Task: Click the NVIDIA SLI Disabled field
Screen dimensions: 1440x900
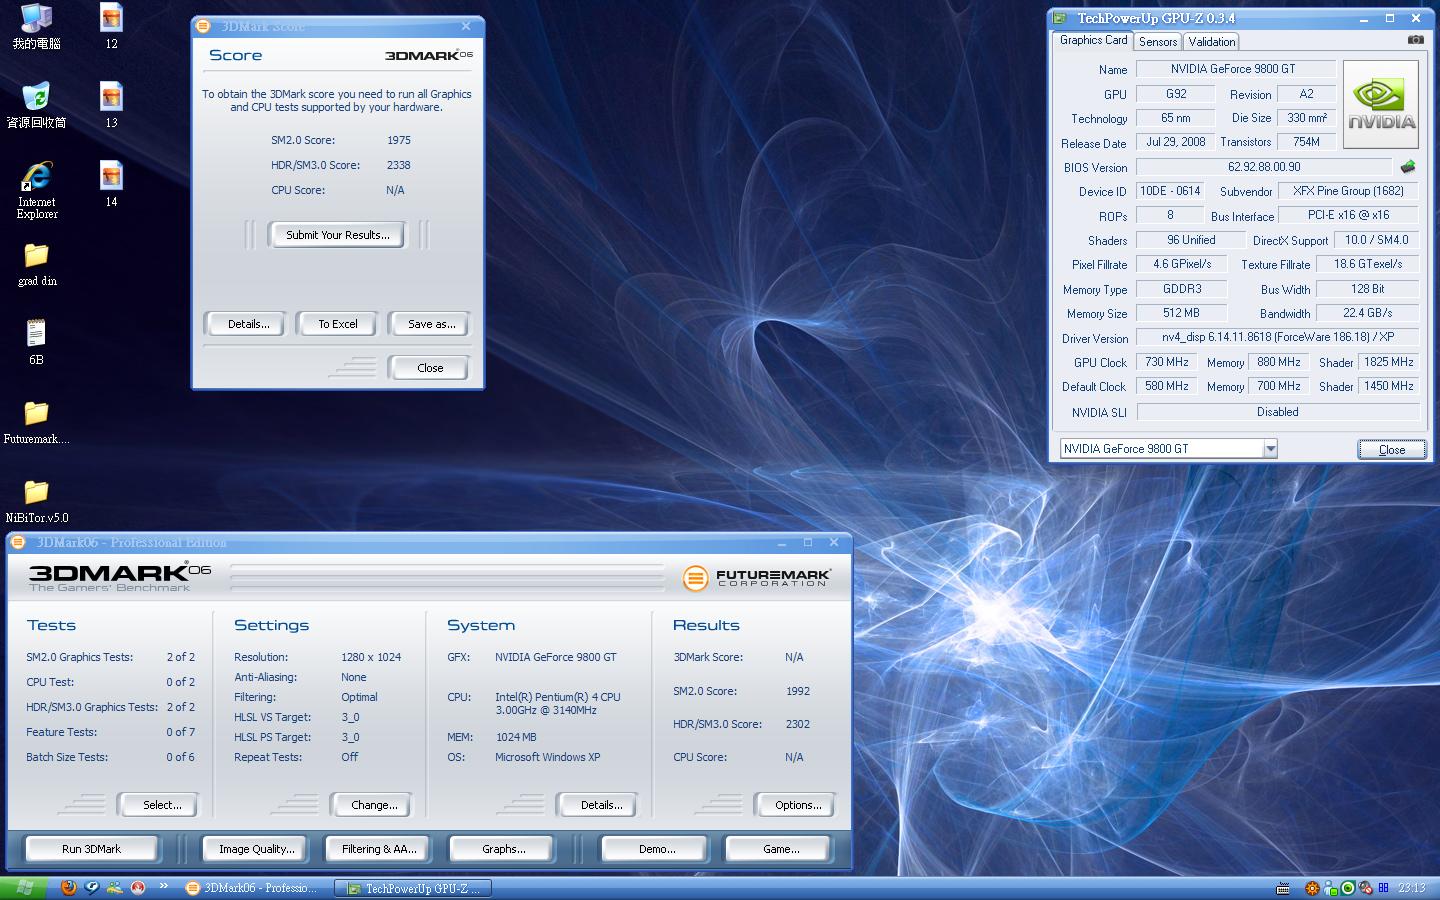Action: pos(1277,412)
